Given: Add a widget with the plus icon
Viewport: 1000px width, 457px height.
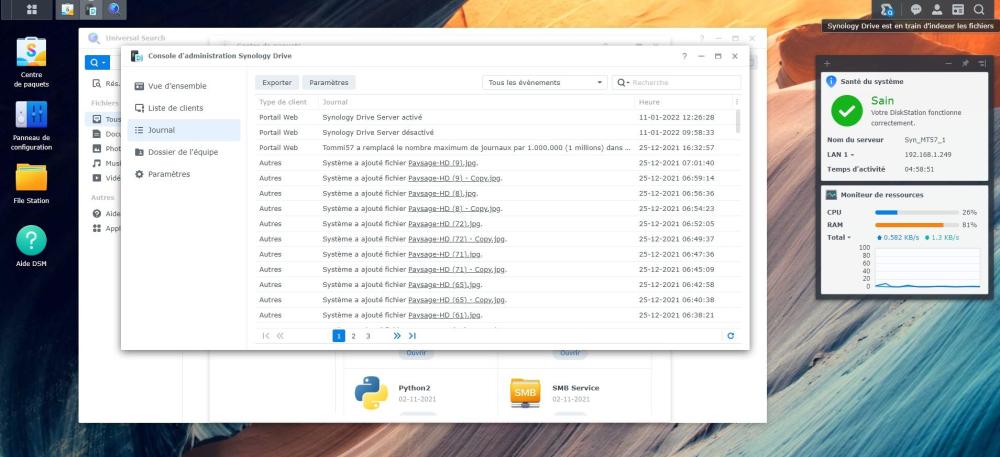Looking at the screenshot, I should 827,64.
